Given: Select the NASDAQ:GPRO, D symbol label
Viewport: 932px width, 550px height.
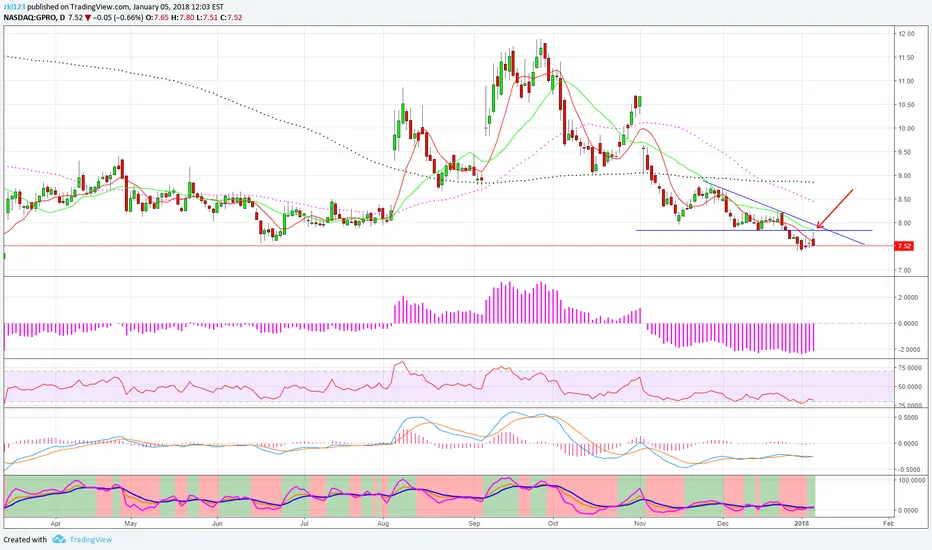Looking at the screenshot, I should pos(34,18).
